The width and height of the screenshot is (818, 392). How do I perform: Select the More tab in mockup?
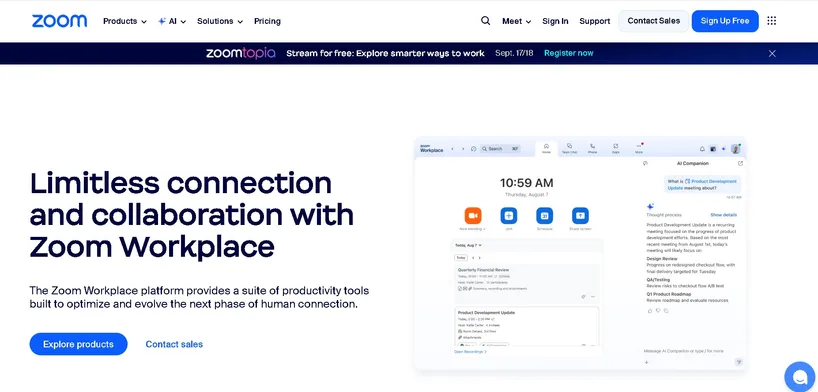click(639, 149)
